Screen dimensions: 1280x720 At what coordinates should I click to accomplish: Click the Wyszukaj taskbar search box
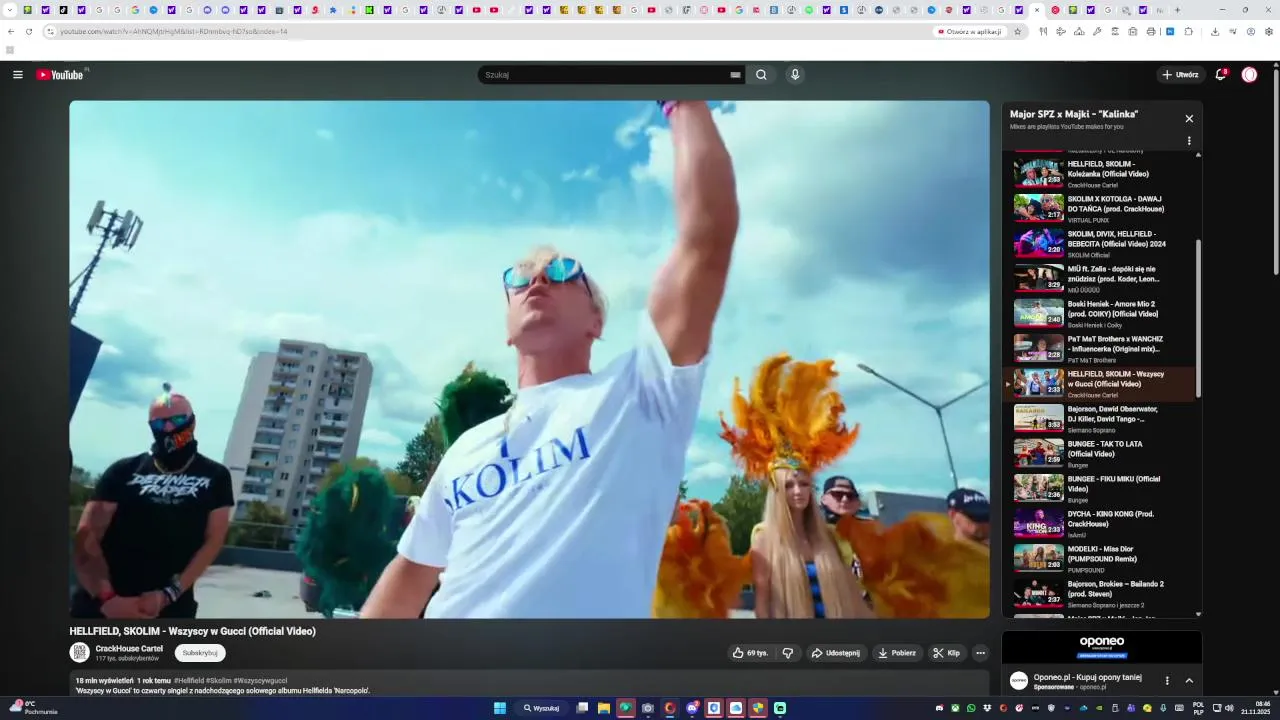(541, 708)
